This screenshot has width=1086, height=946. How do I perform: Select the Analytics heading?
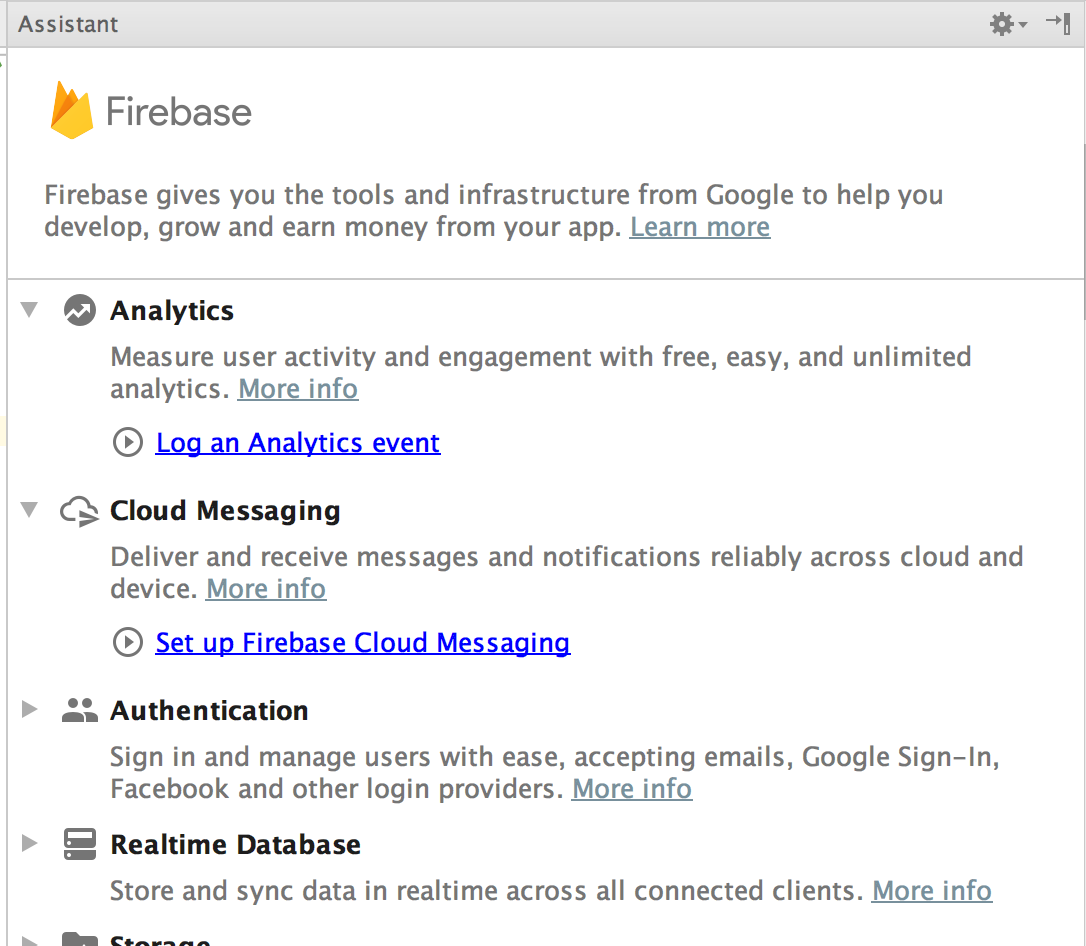click(x=172, y=311)
